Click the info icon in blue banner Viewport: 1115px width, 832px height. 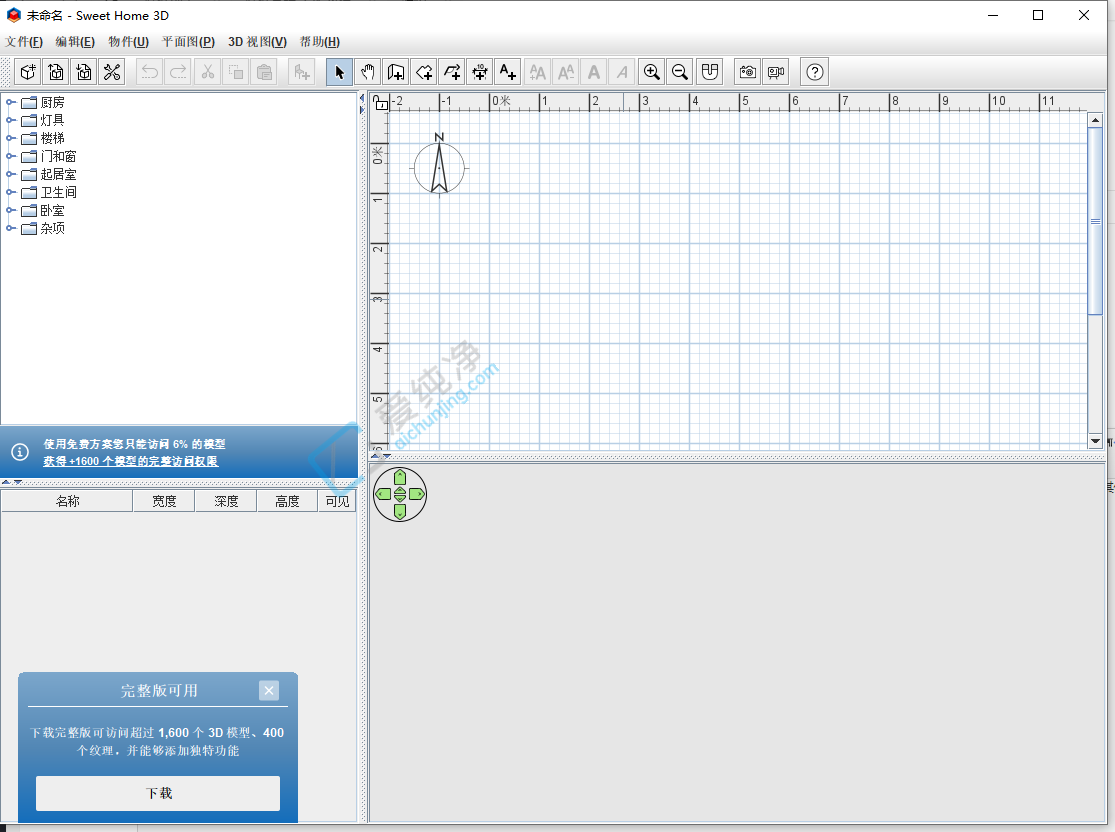click(20, 452)
